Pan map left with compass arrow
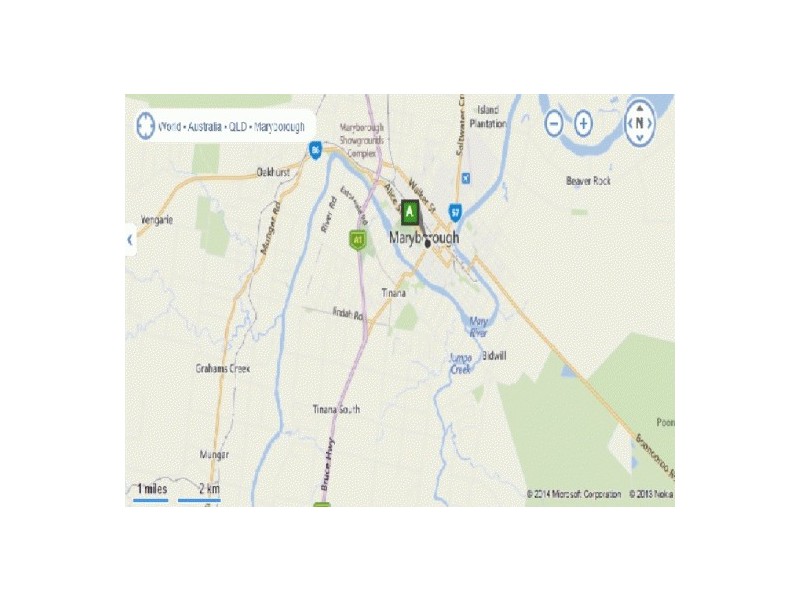This screenshot has width=800, height=600. (630, 123)
